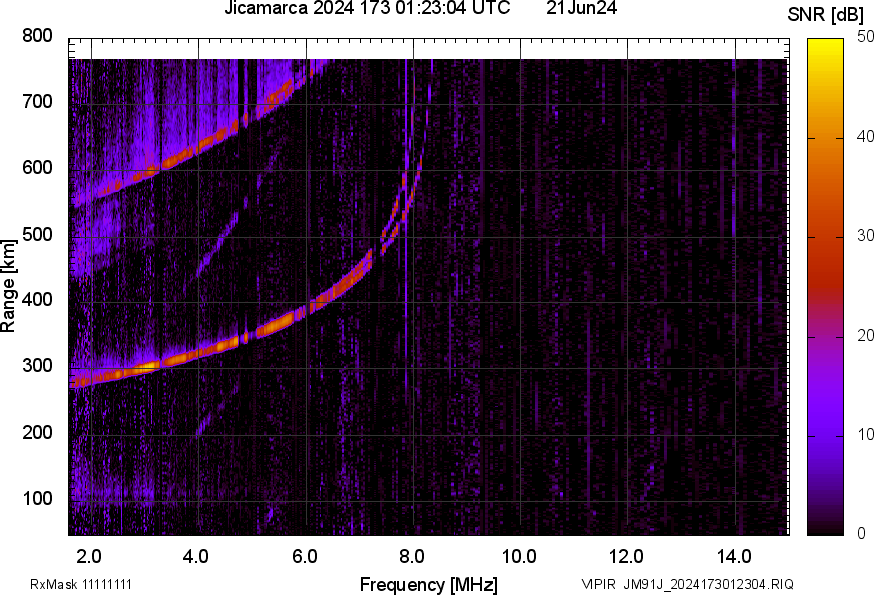The image size is (874, 595).
Task: Click the 'RxMask 11111111' footer text
Action: (x=81, y=584)
